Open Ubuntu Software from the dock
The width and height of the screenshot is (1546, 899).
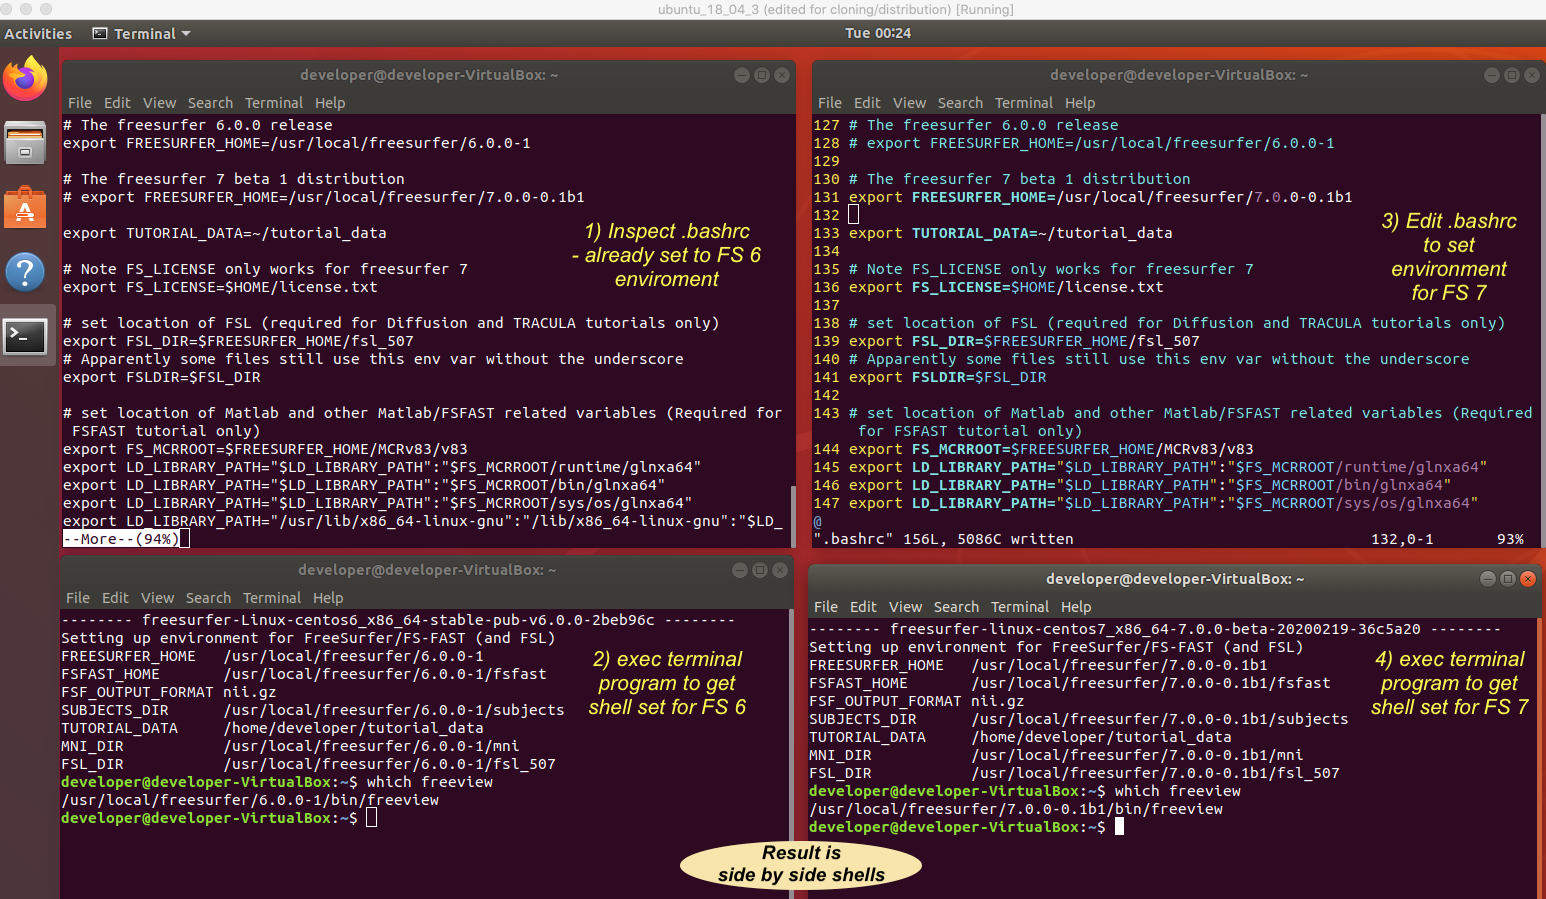click(25, 208)
